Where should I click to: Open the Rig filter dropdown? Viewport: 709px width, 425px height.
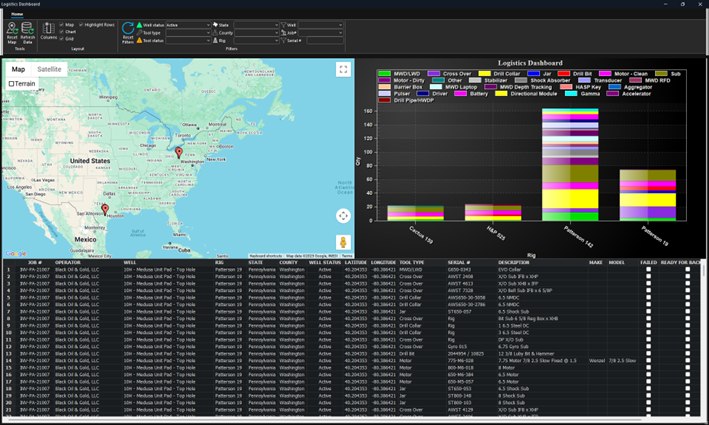coord(255,41)
